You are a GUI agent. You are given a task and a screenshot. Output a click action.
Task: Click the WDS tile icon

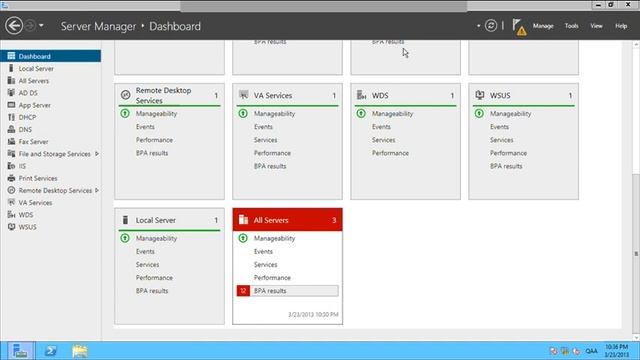coord(361,95)
